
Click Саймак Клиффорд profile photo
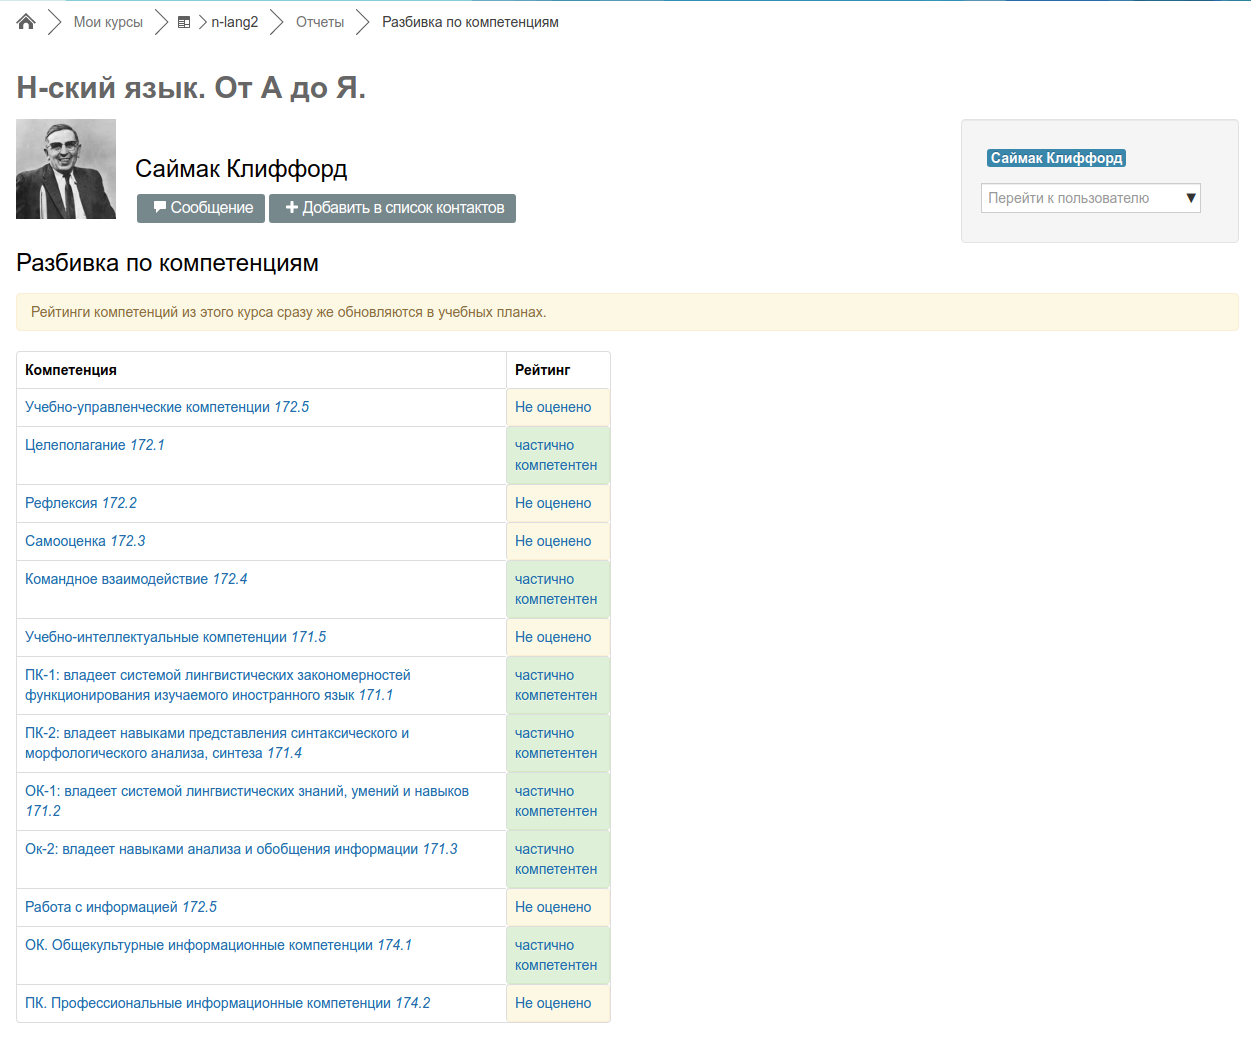pyautogui.click(x=66, y=169)
